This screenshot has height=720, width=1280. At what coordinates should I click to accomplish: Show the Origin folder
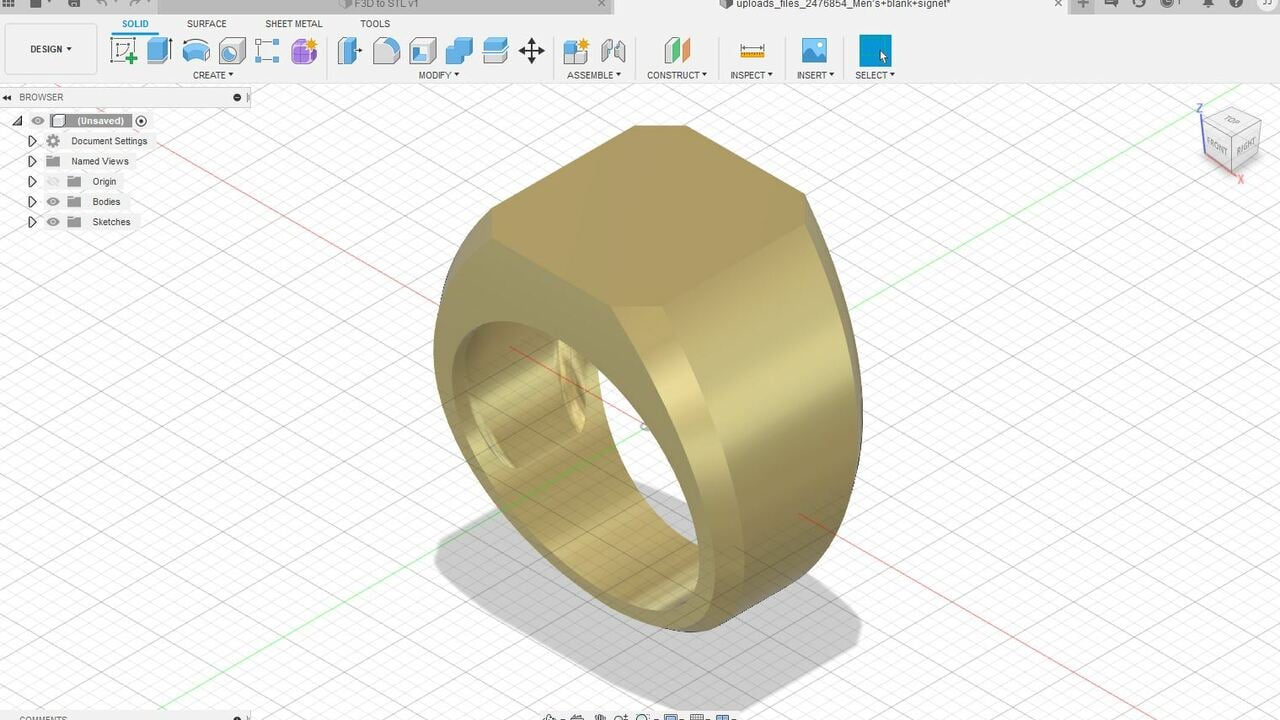pyautogui.click(x=53, y=182)
